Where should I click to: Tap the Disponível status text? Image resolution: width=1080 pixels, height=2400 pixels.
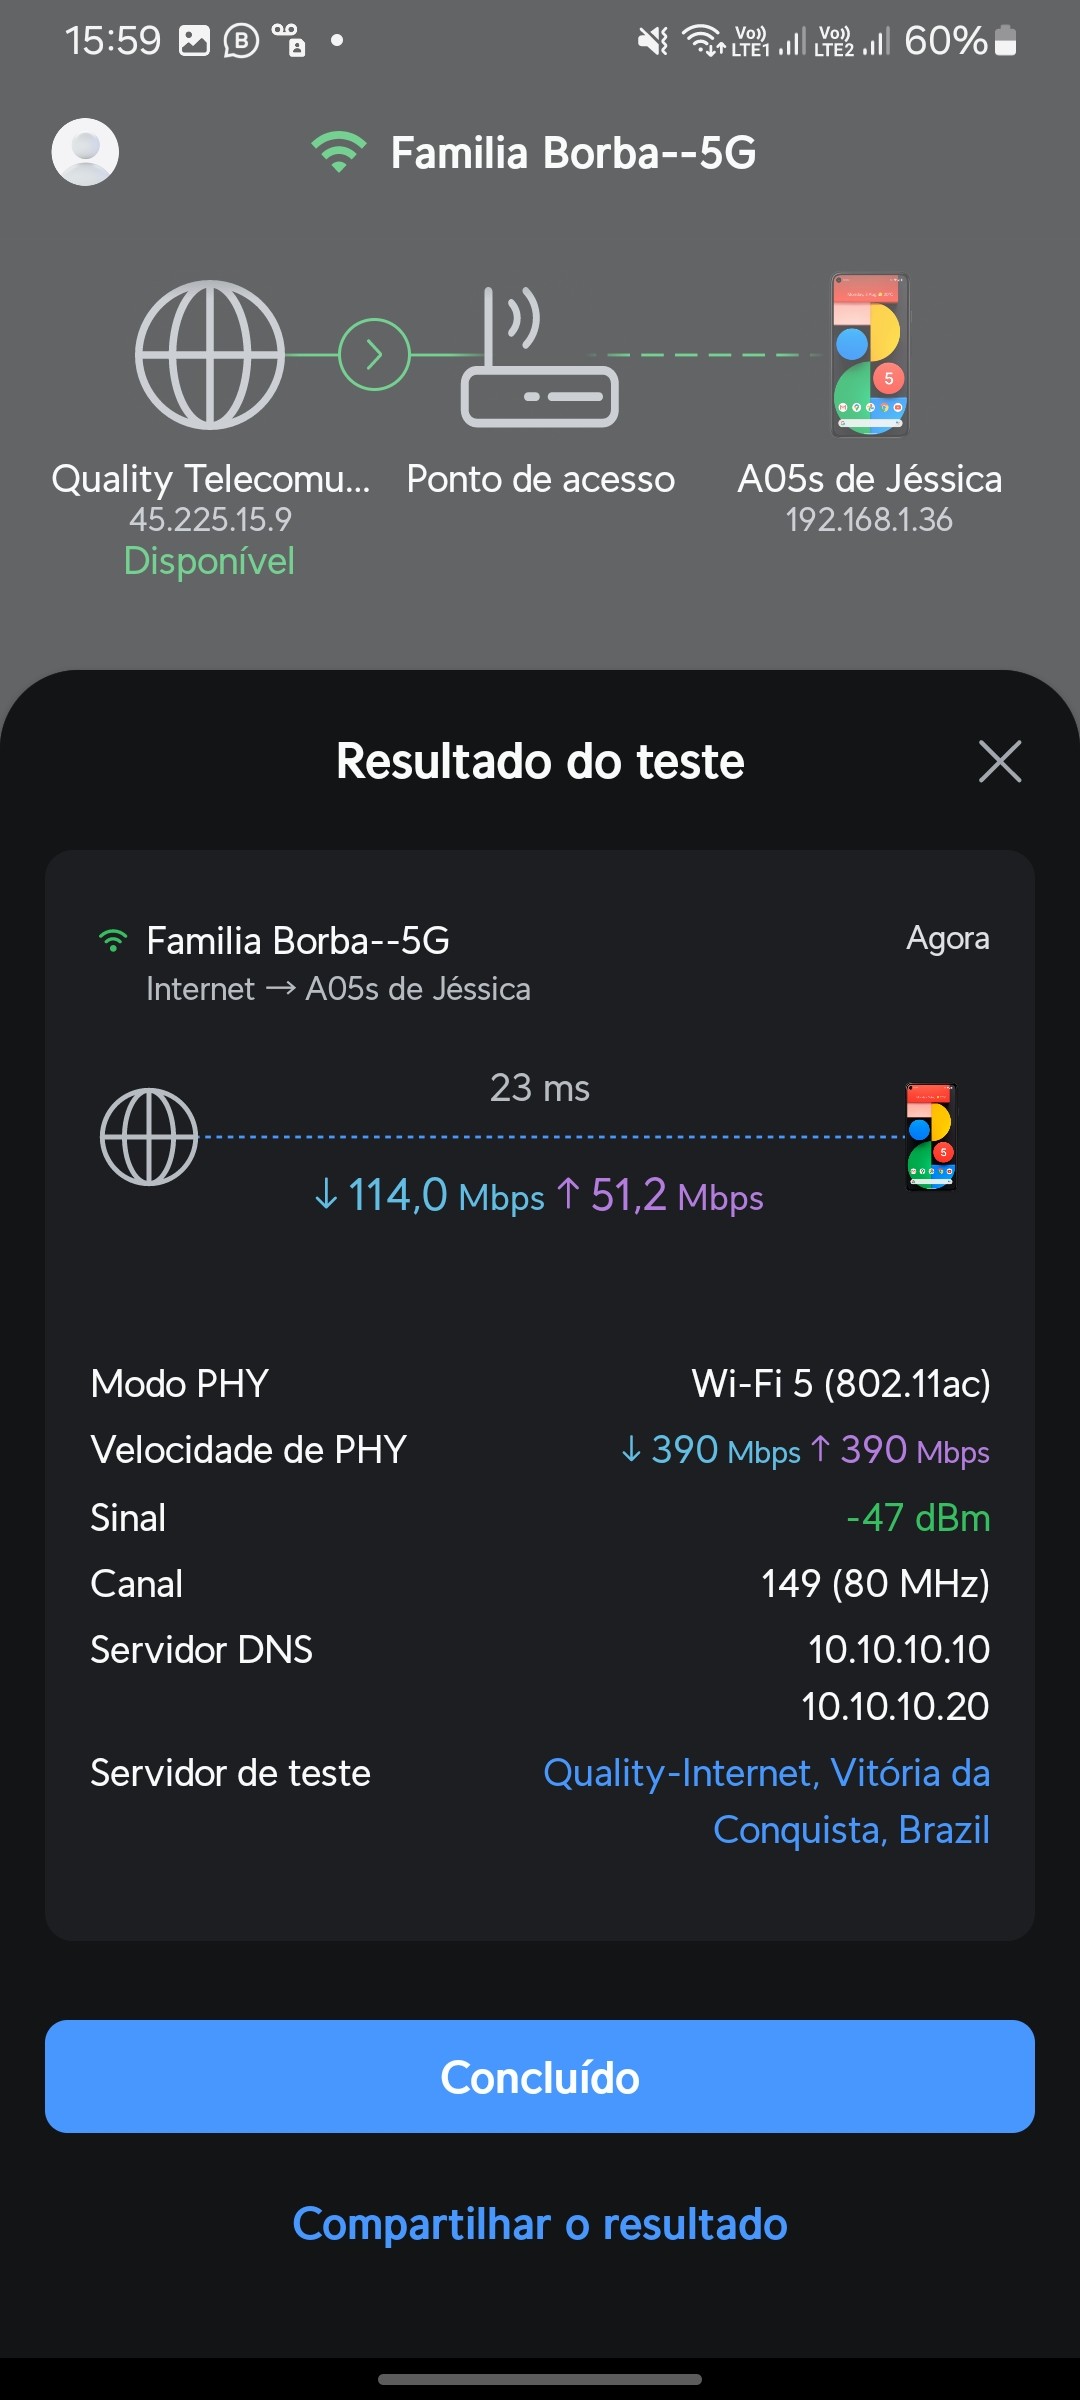(209, 561)
